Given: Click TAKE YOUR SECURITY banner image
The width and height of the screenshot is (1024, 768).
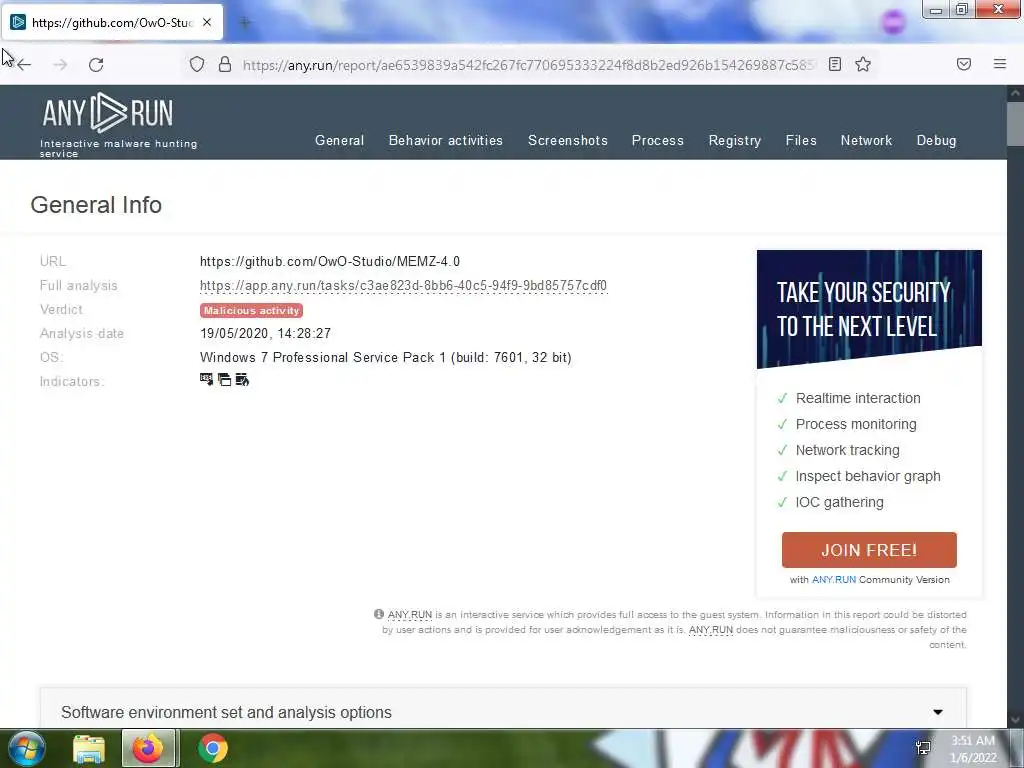Looking at the screenshot, I should (x=869, y=309).
